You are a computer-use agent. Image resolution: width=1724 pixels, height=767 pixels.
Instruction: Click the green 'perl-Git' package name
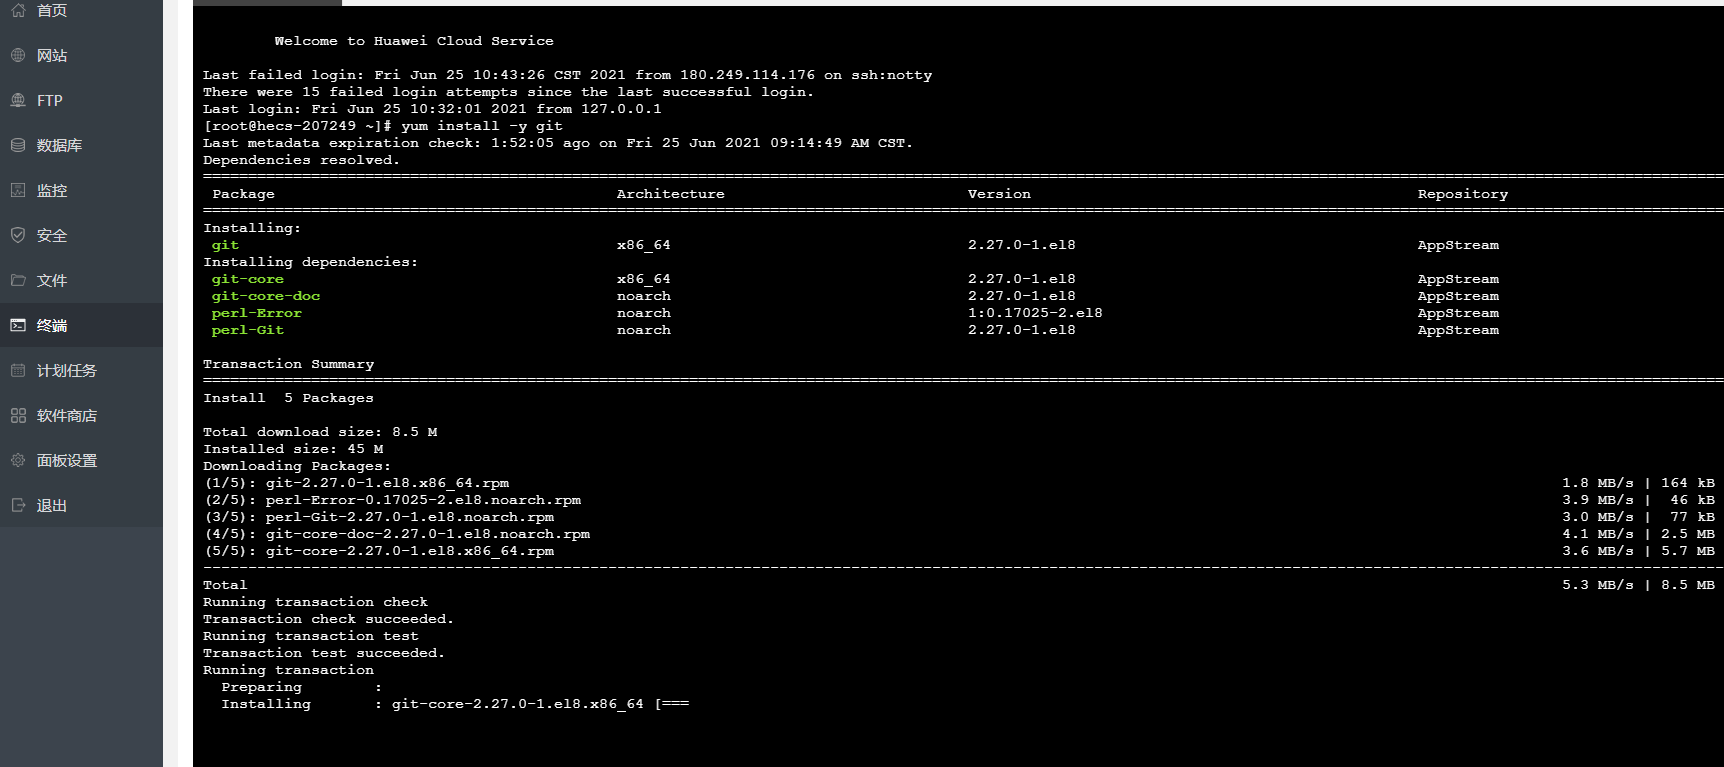click(x=247, y=330)
